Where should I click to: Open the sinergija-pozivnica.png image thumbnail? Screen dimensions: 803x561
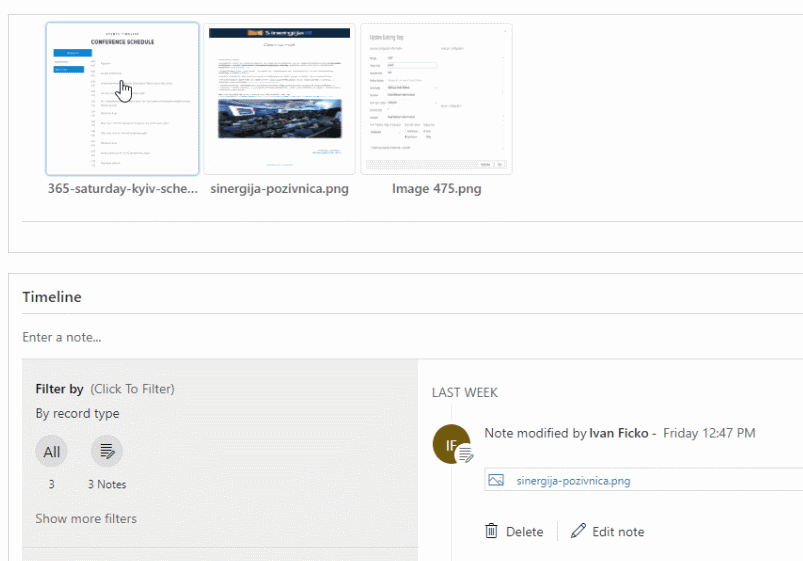(280, 99)
